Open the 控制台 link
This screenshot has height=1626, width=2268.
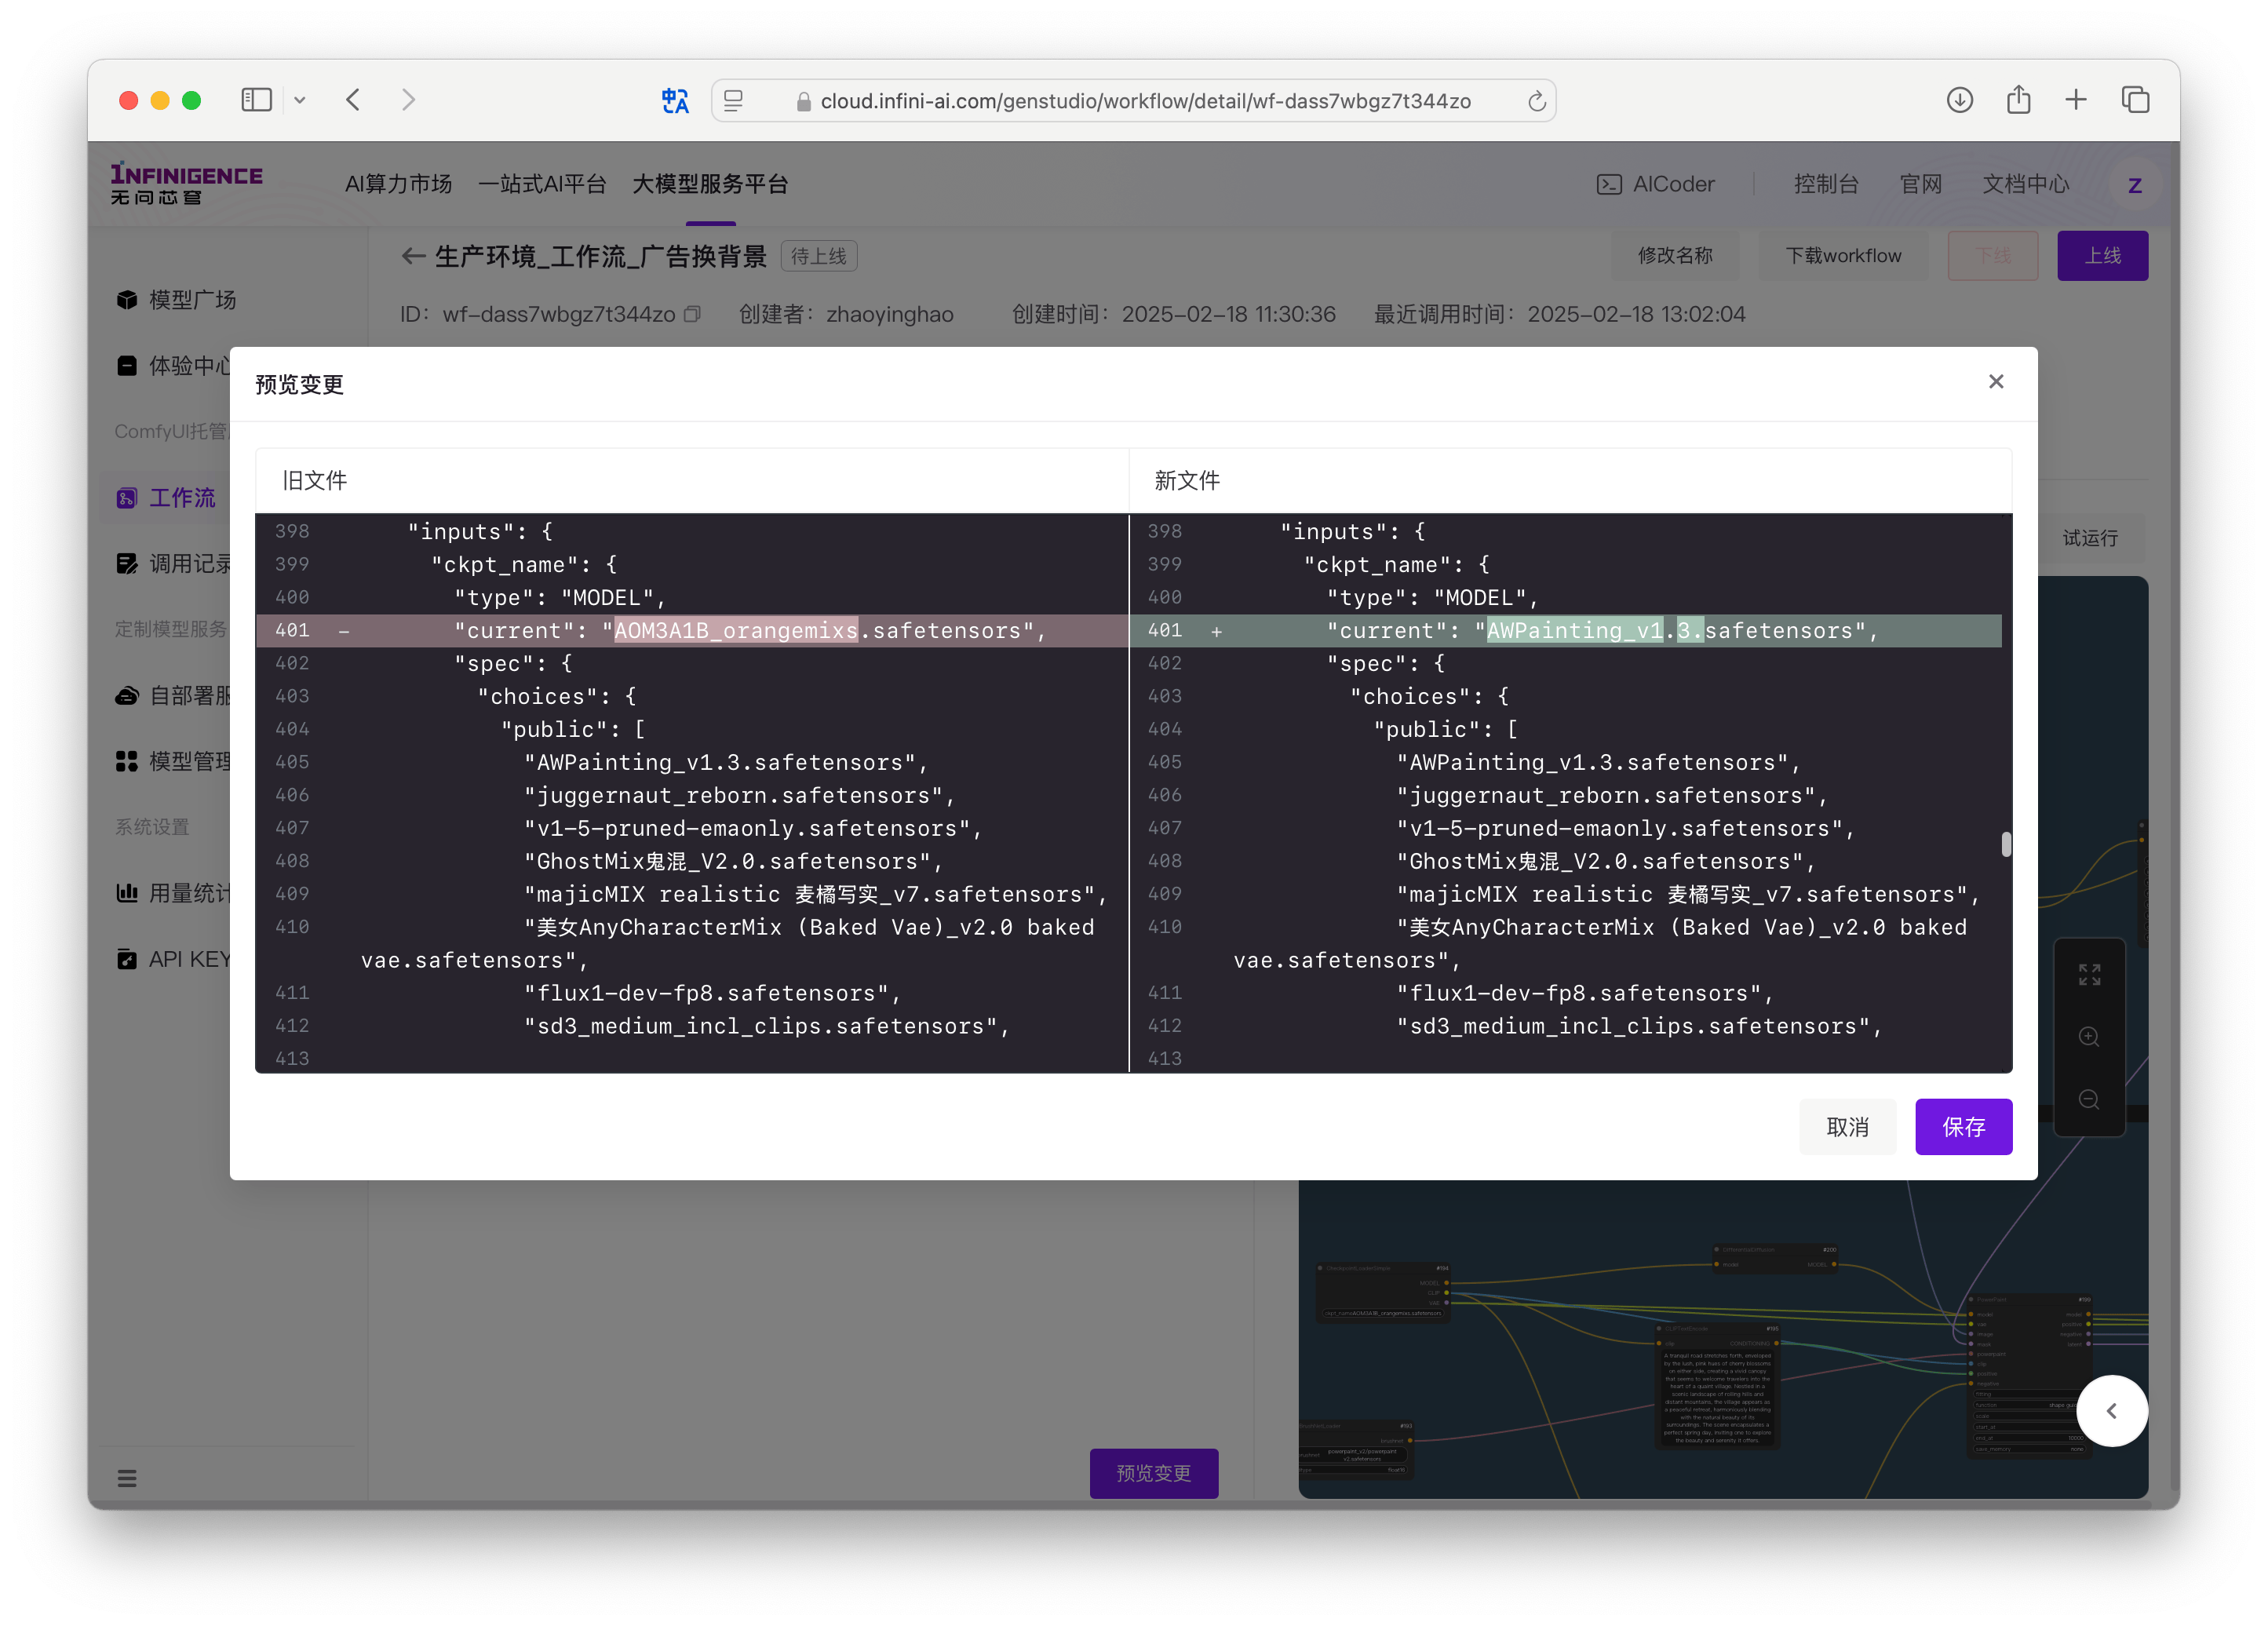(1826, 184)
